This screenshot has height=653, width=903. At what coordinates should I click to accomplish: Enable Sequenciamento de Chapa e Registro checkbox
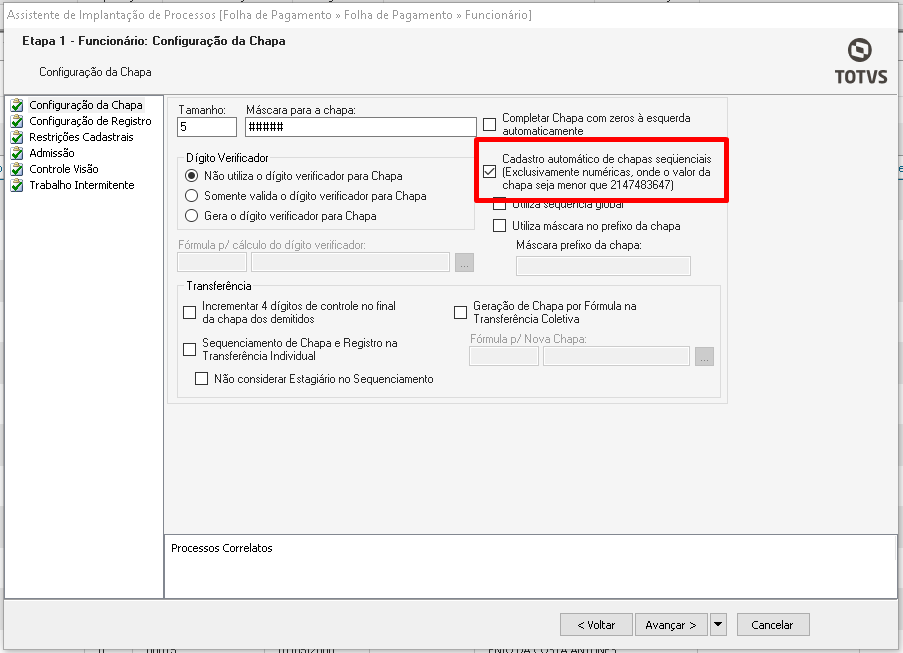tap(189, 350)
